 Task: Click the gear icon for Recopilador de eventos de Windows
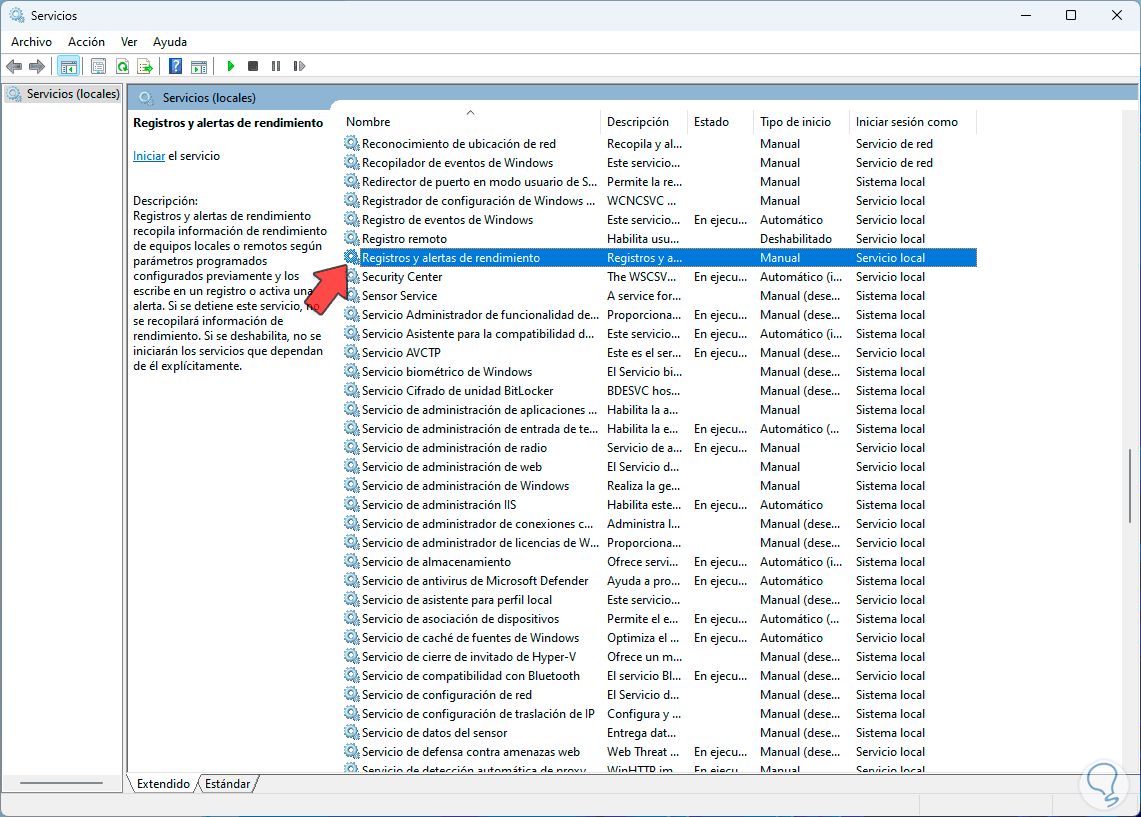(351, 162)
